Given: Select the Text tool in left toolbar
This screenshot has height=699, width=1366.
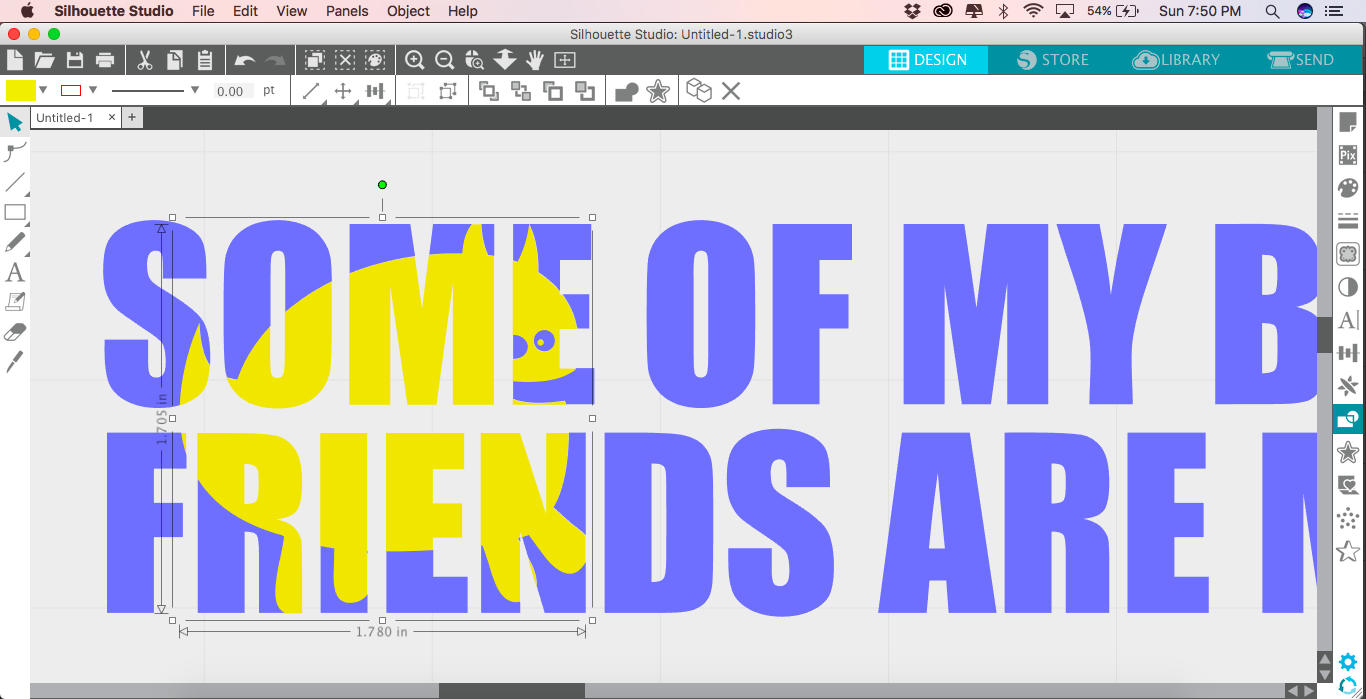Looking at the screenshot, I should click(15, 272).
